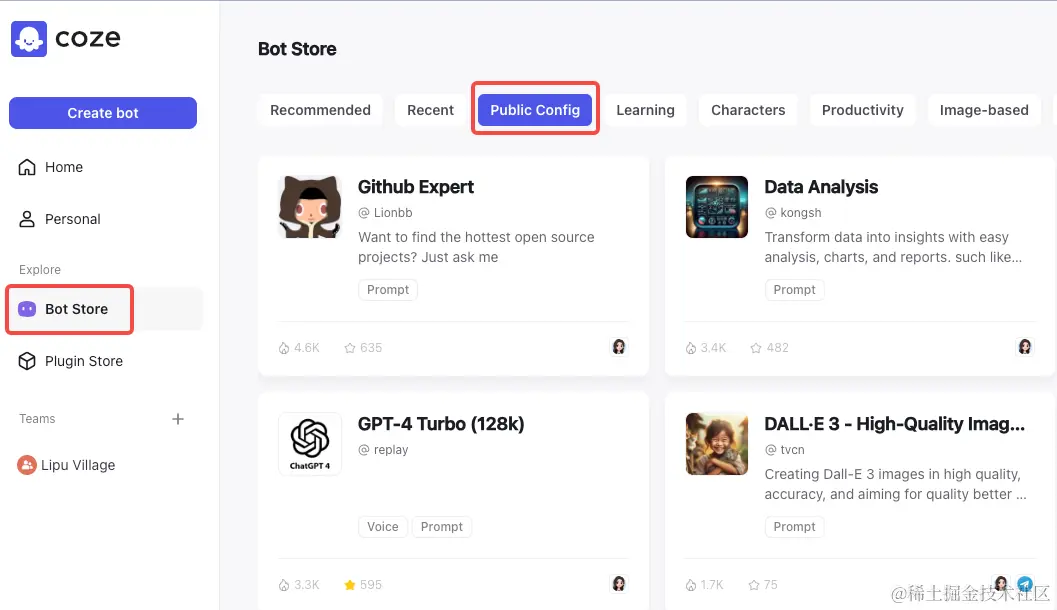The width and height of the screenshot is (1057, 610).
Task: Open Github Expert bot title
Action: pos(416,187)
